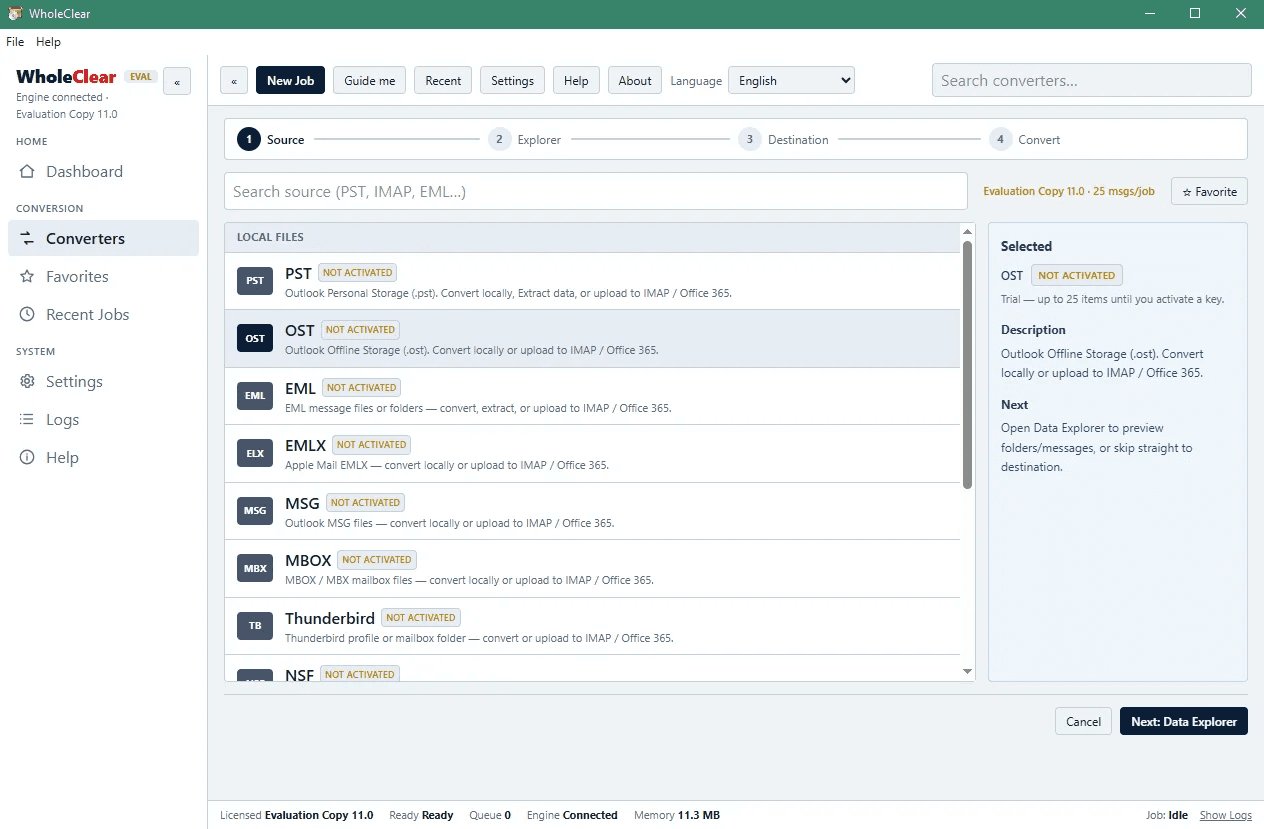Open the Language dropdown set to English
Image resolution: width=1264 pixels, height=829 pixels.
tap(791, 81)
